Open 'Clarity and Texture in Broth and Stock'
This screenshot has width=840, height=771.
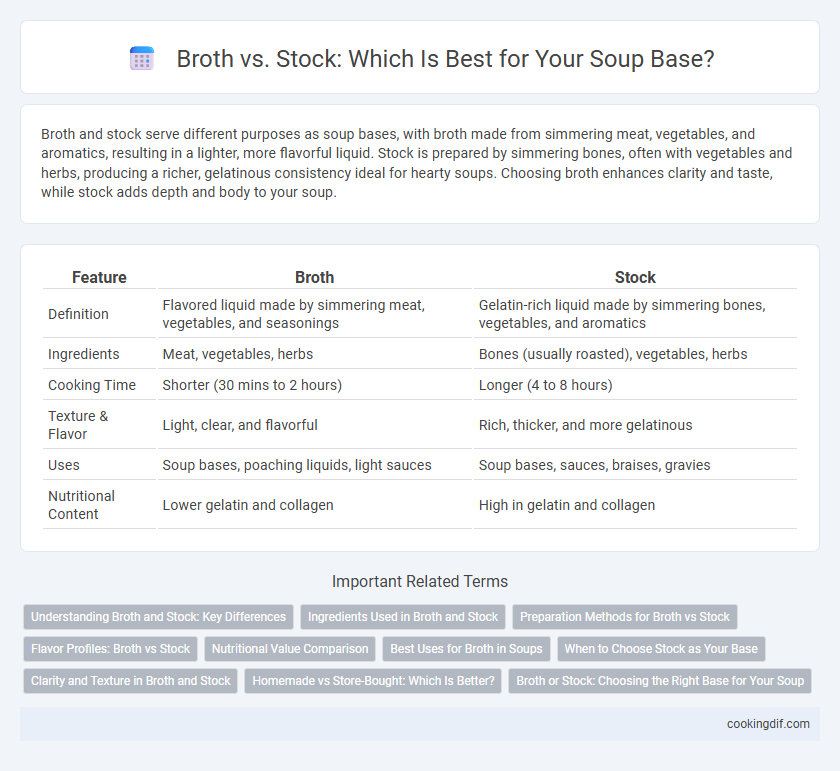(130, 681)
